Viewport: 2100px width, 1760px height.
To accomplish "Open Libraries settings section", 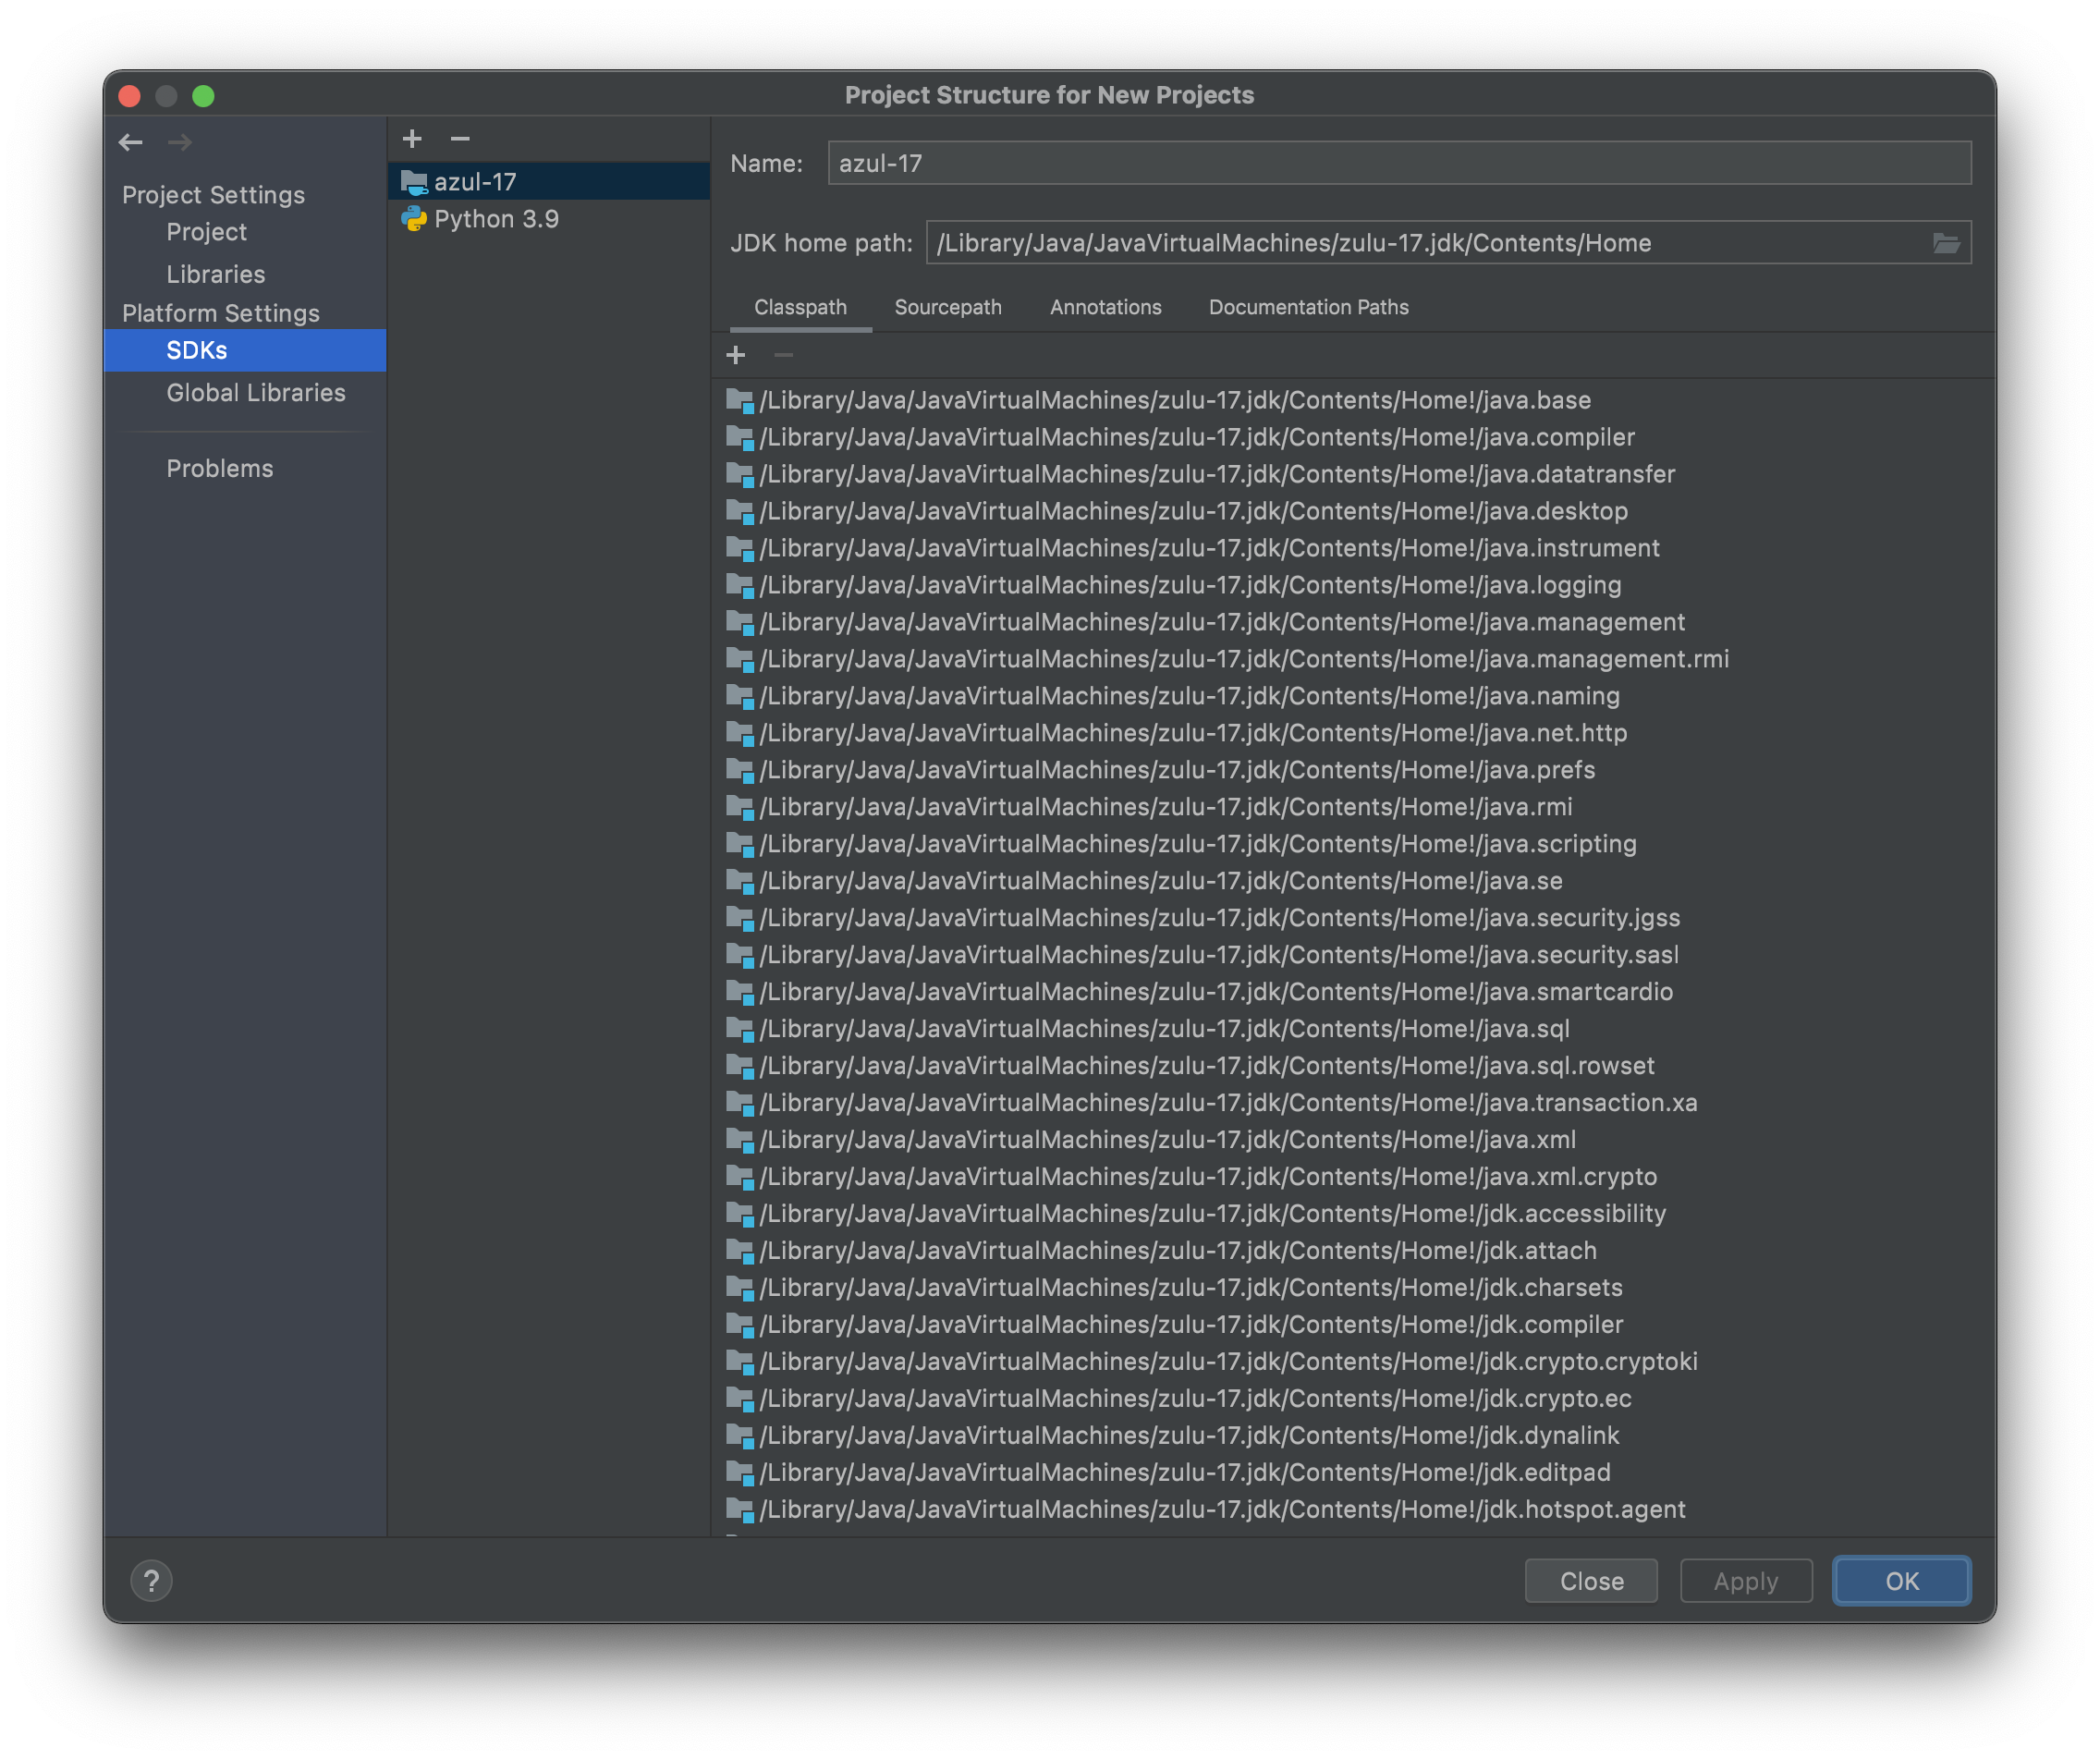I will coord(245,274).
